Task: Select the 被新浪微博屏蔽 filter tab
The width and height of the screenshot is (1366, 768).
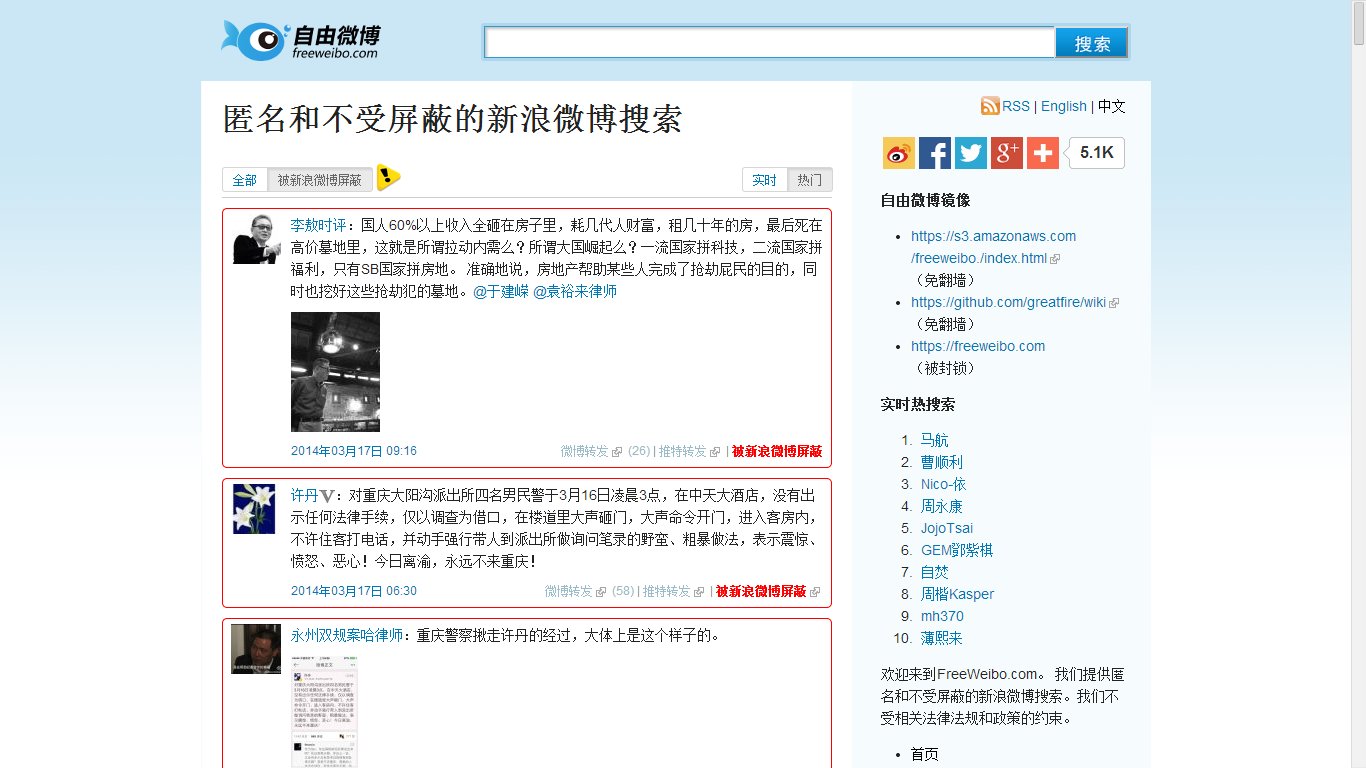Action: (319, 180)
